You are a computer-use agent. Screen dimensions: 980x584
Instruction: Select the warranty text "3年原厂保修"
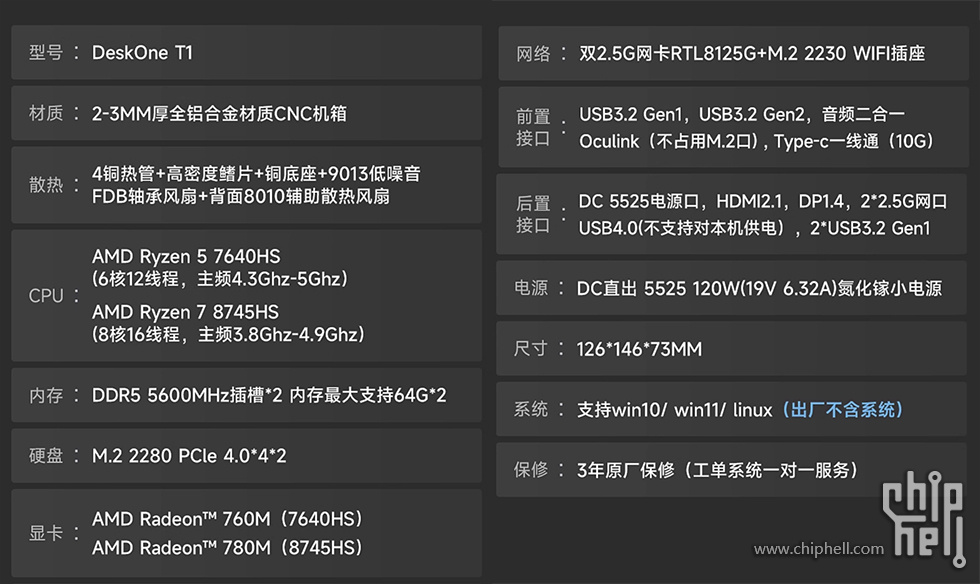626,470
